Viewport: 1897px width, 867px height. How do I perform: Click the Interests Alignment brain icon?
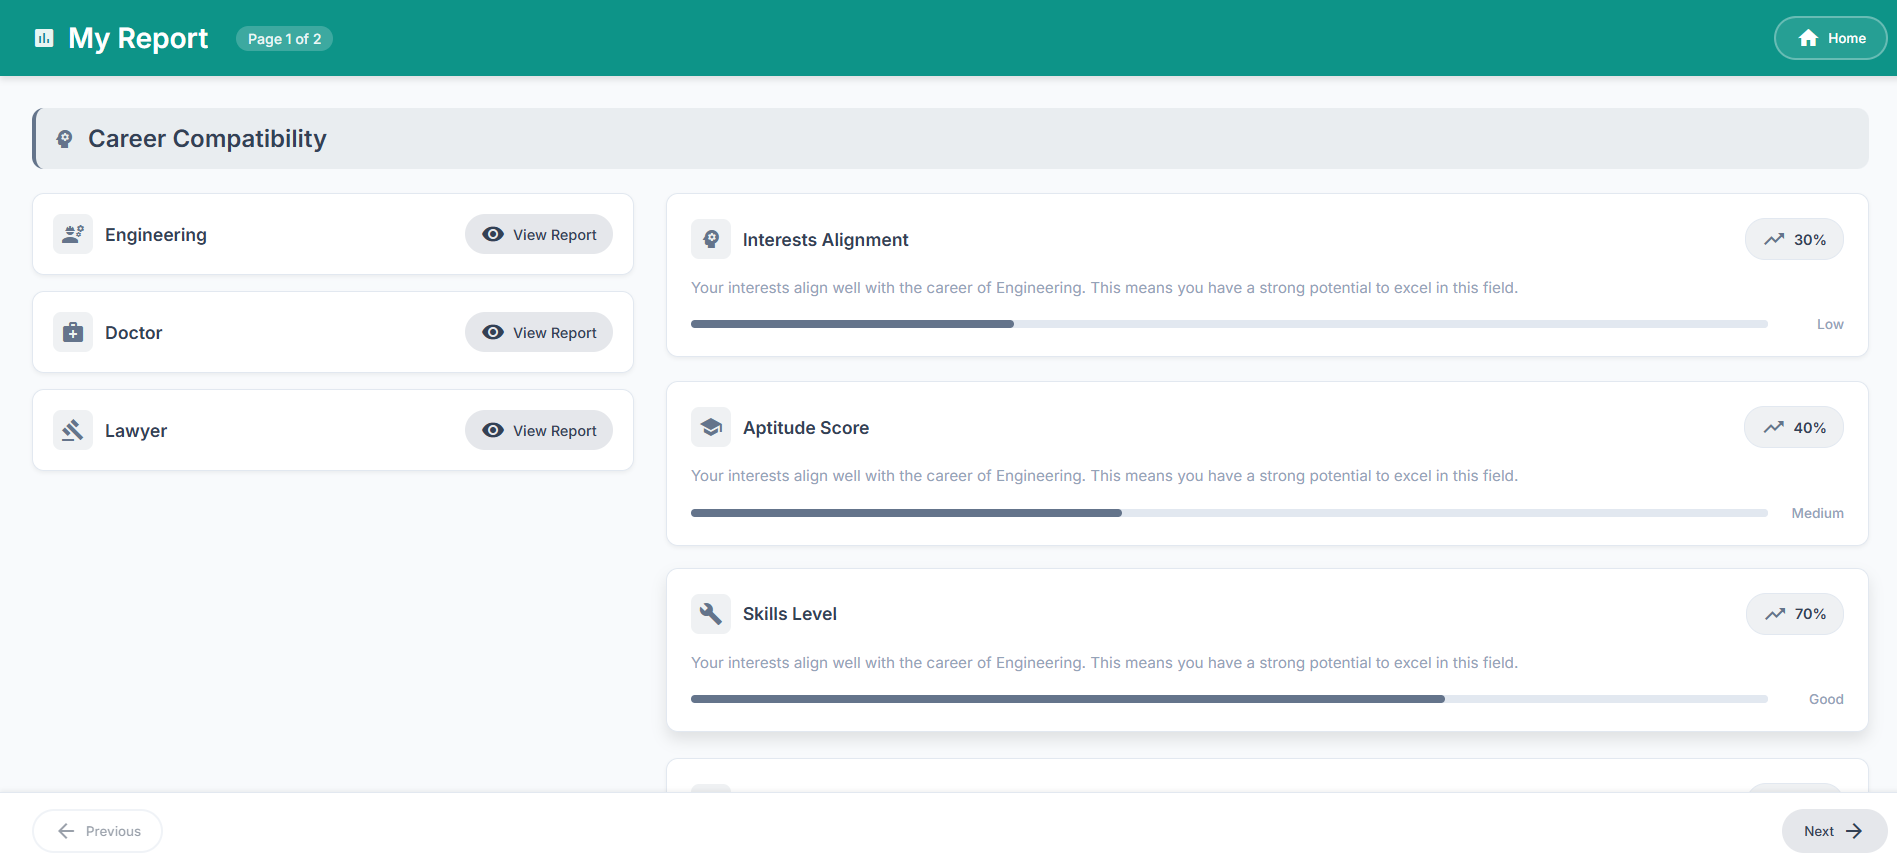711,239
